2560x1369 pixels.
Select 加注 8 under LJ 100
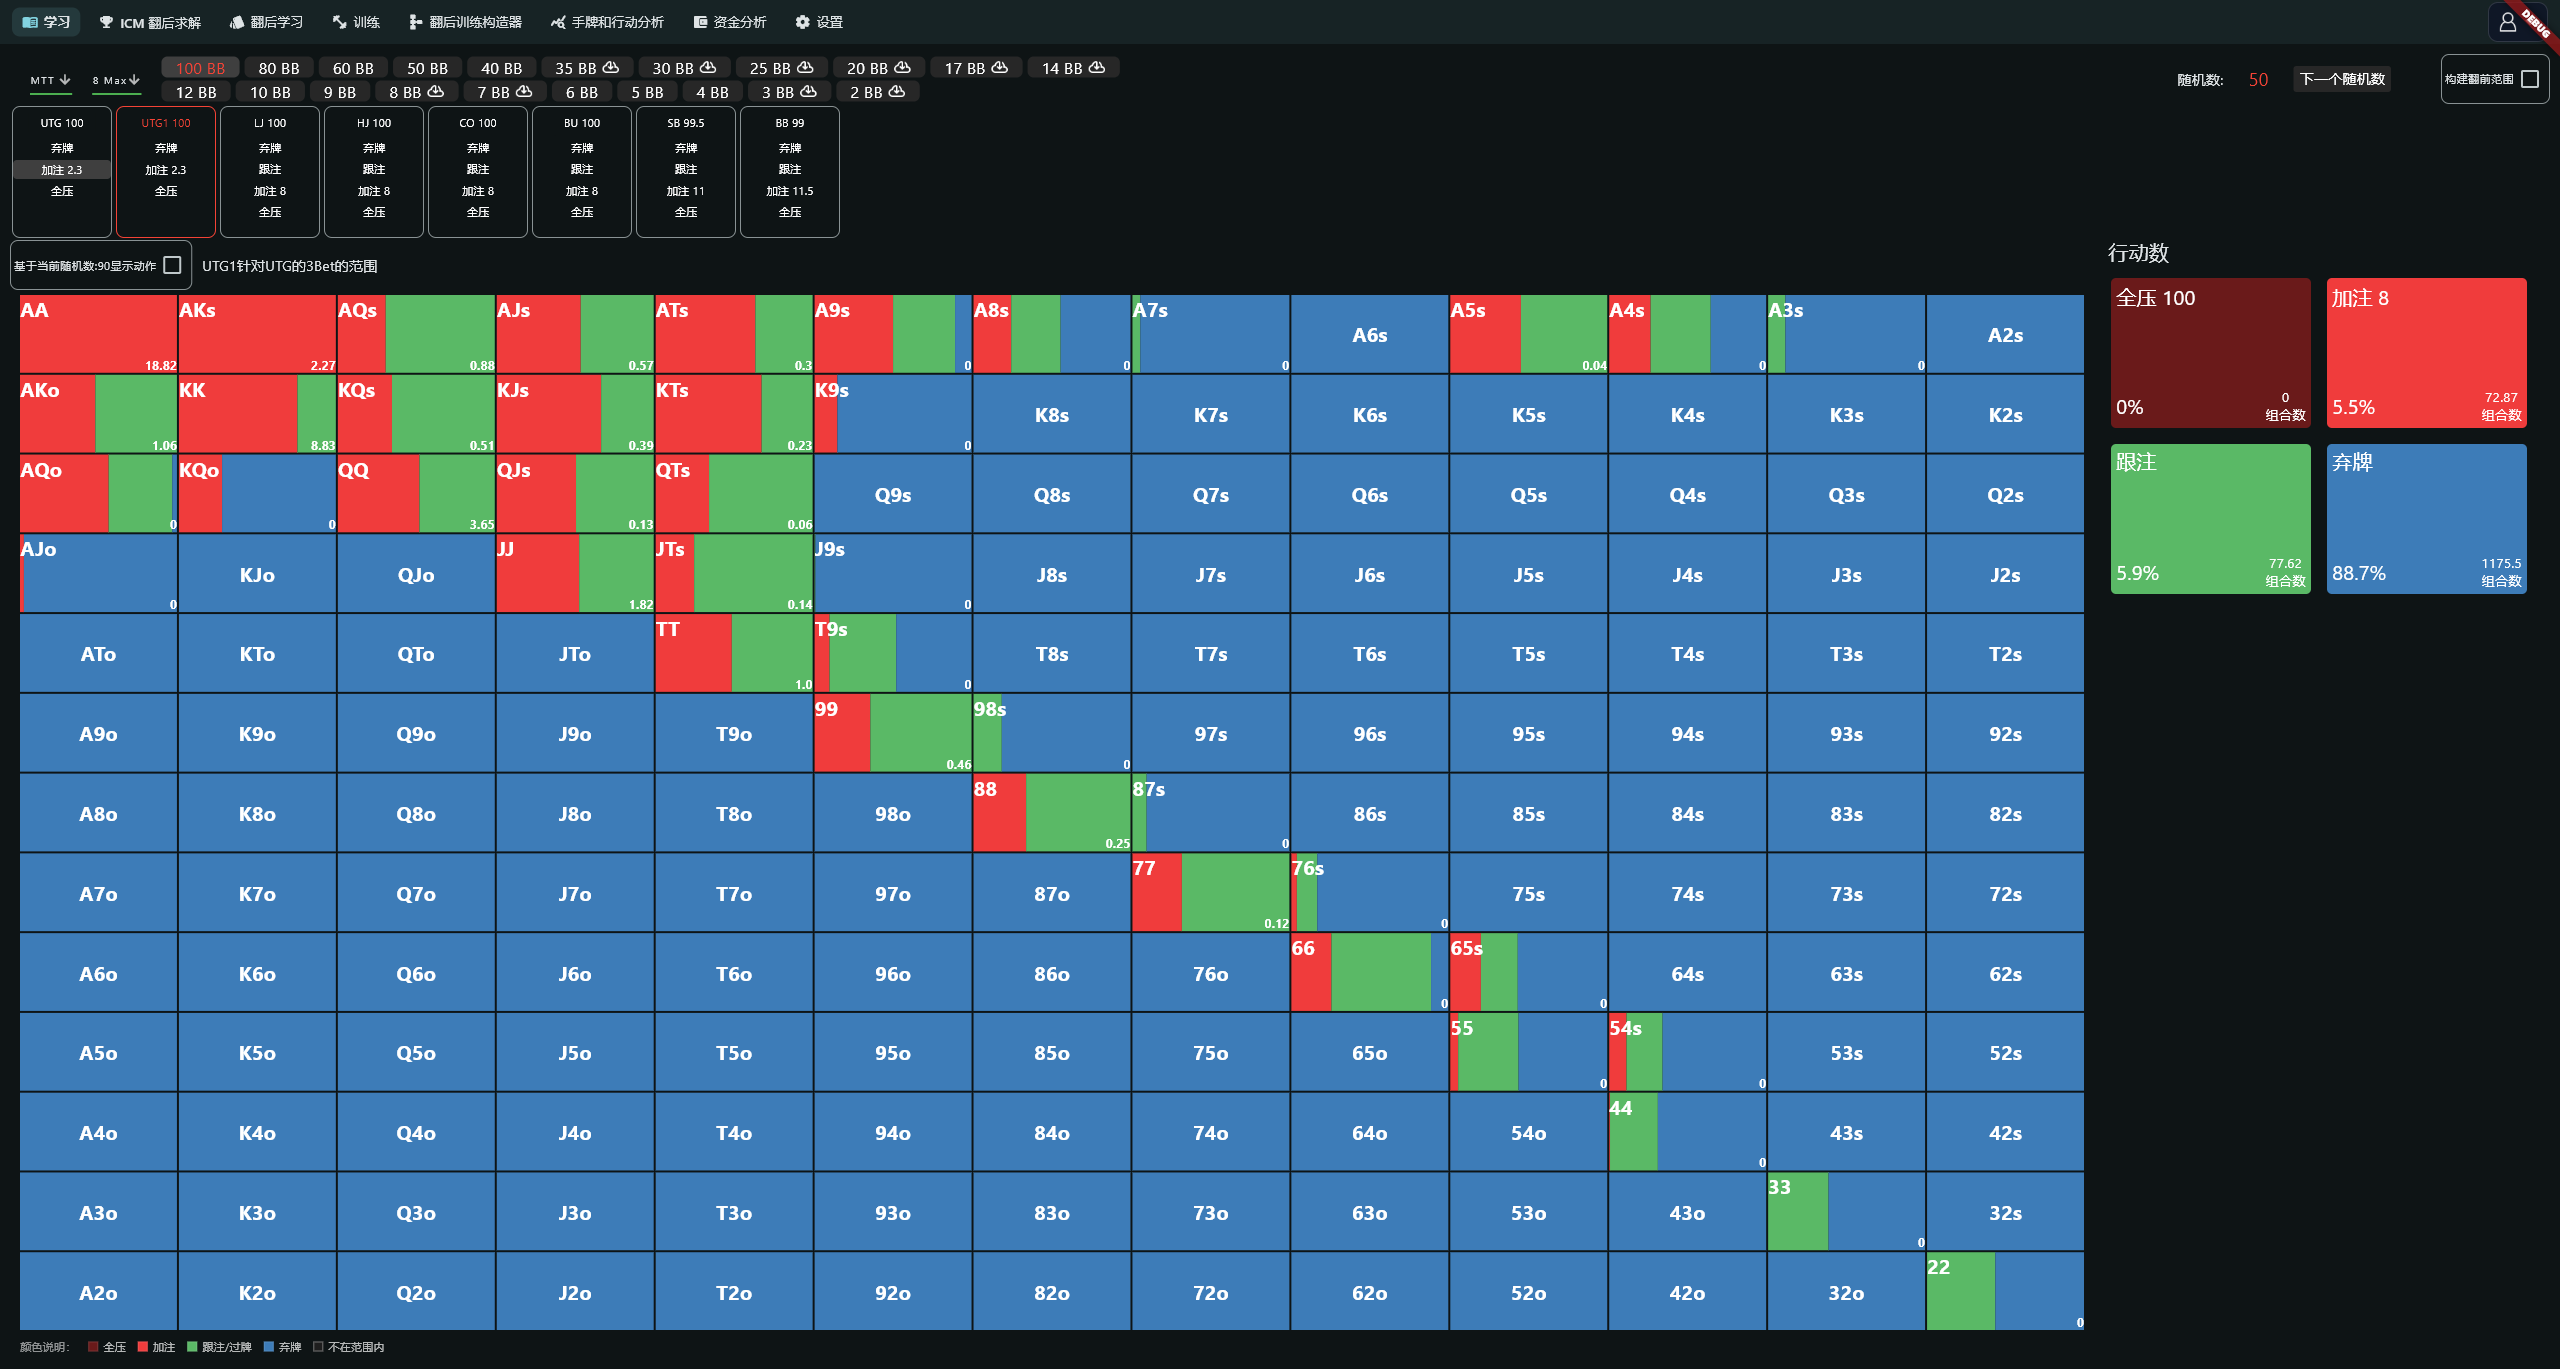(270, 191)
